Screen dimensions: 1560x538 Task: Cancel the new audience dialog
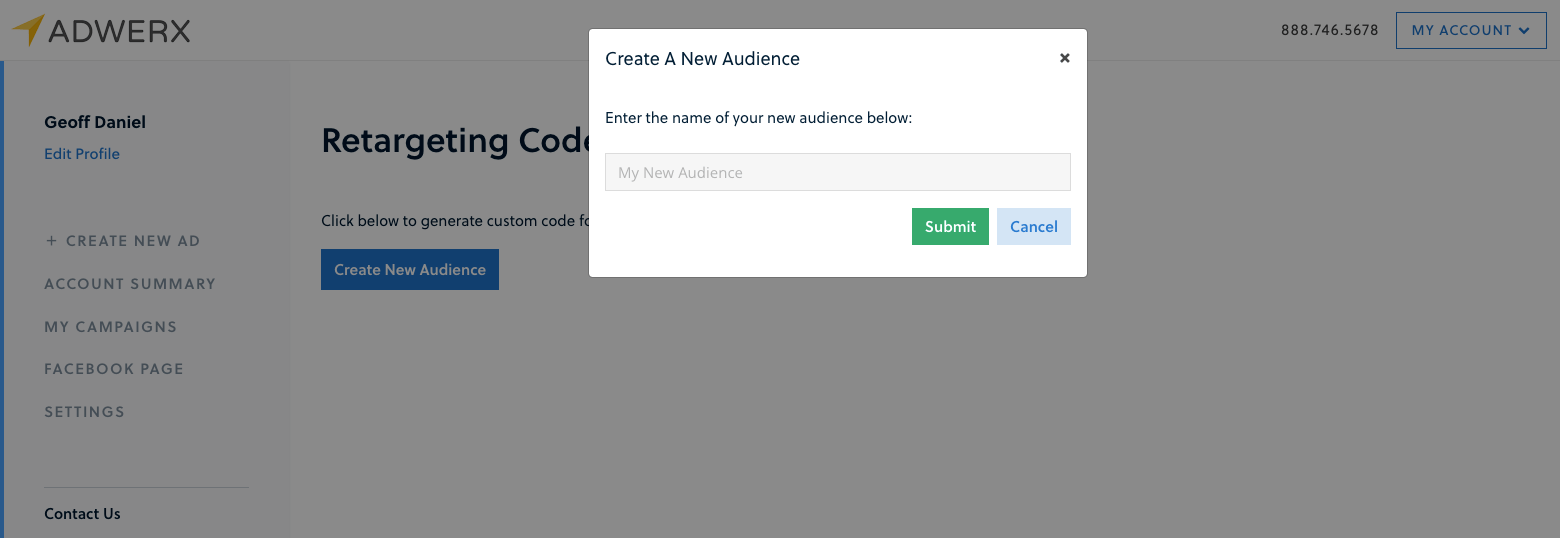pyautogui.click(x=1033, y=226)
